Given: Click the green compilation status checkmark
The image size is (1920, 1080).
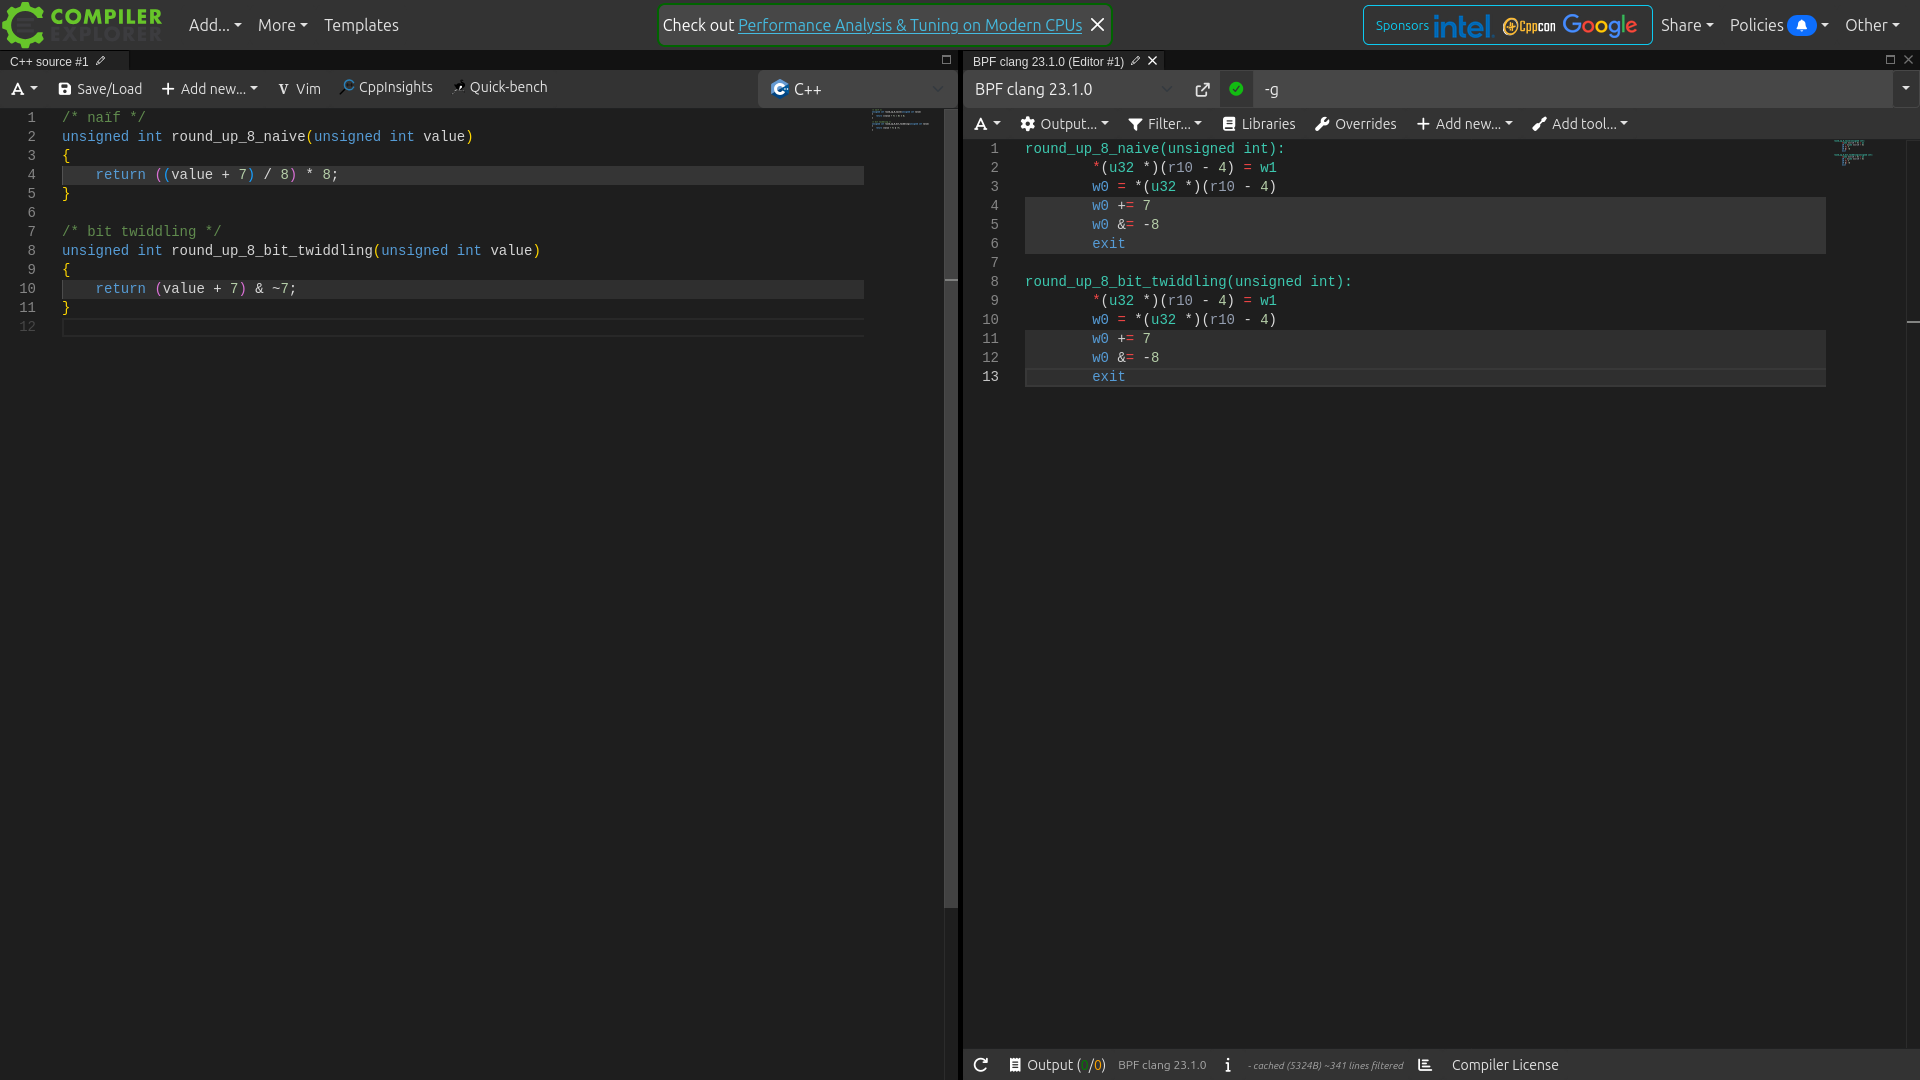Looking at the screenshot, I should click(x=1236, y=89).
